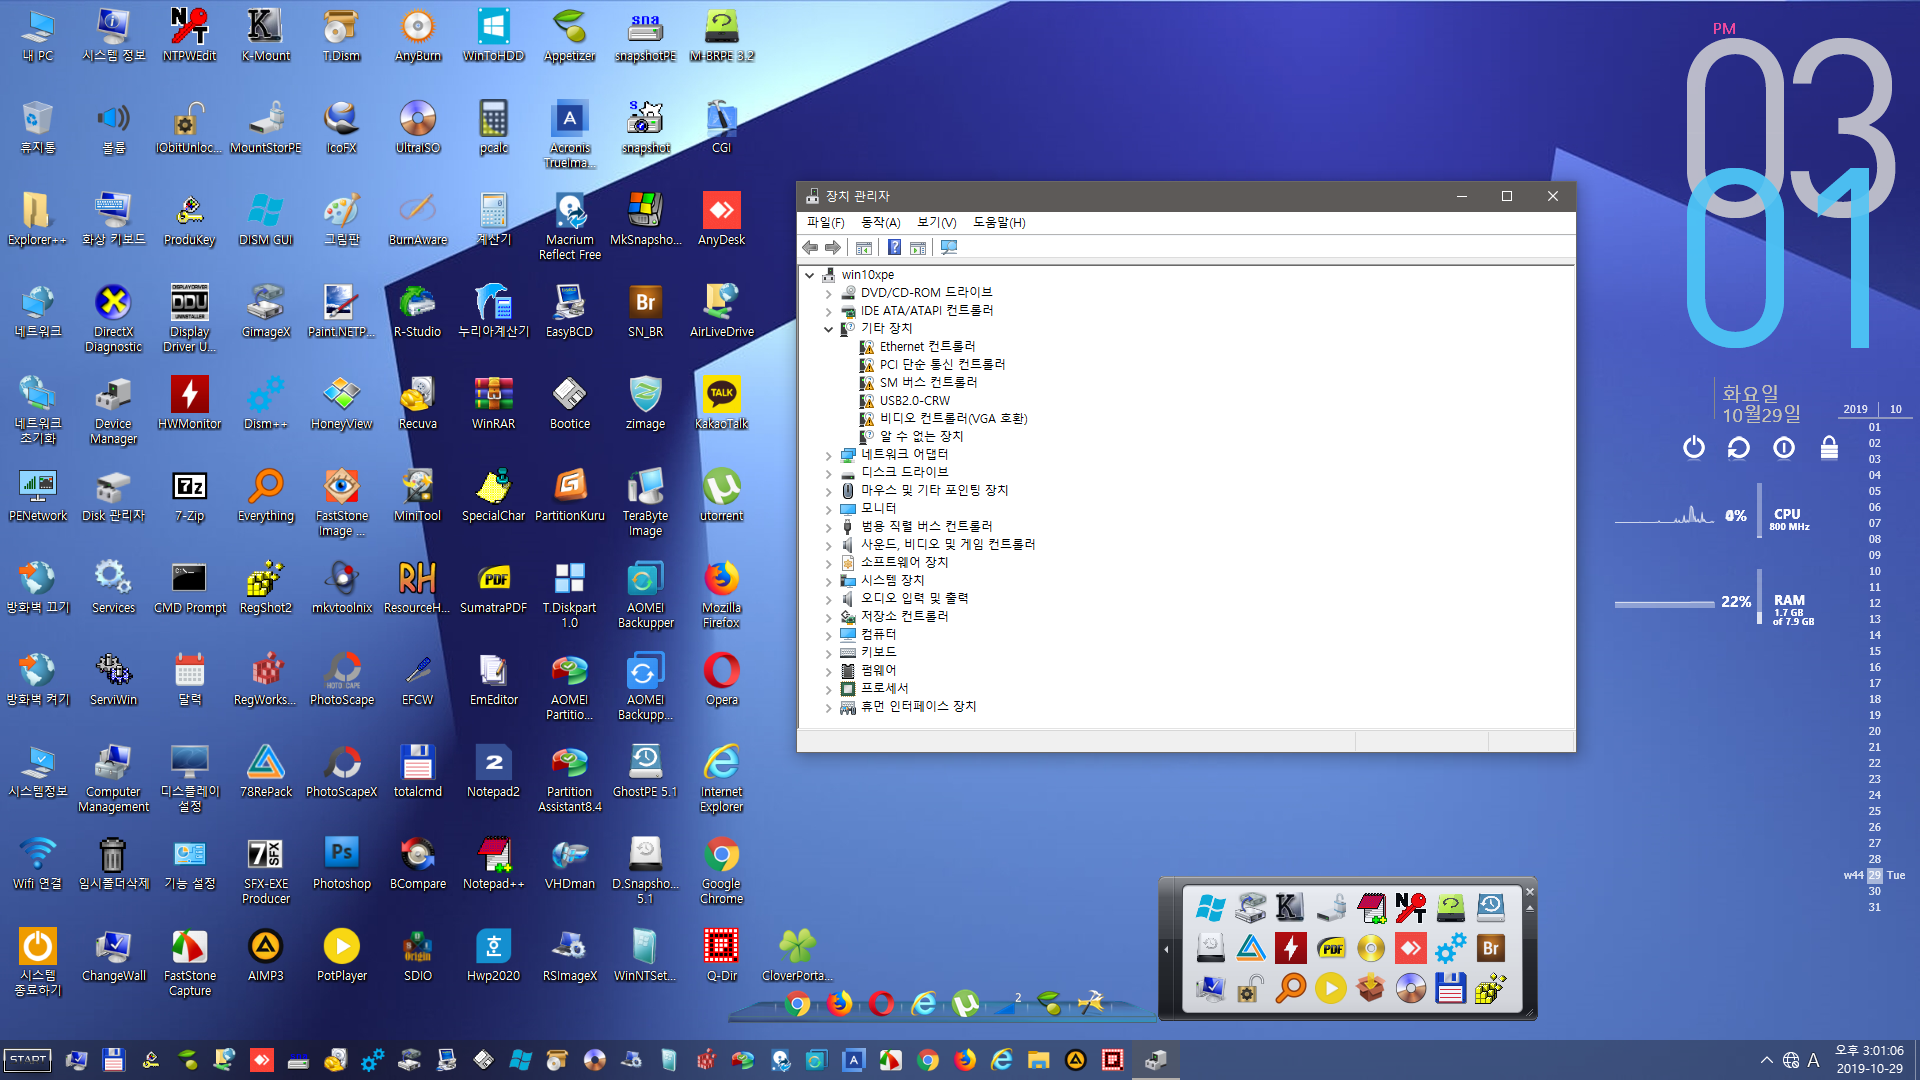
Task: Launch the KakaoTalk desktop icon
Action: (x=721, y=403)
